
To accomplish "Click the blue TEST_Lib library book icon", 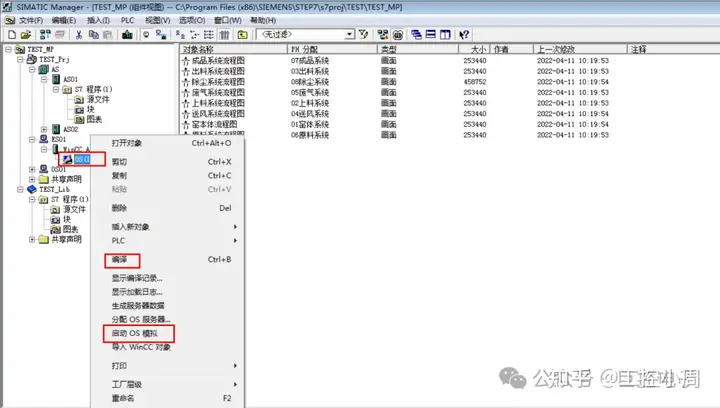I will tap(32, 189).
